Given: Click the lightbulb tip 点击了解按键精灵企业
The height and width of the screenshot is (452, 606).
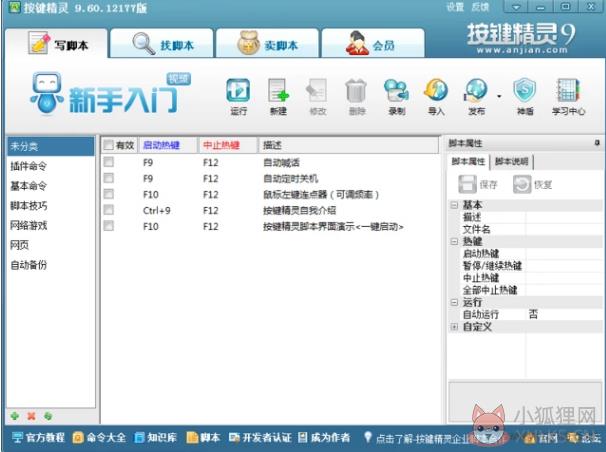Looking at the screenshot, I should click(416, 438).
